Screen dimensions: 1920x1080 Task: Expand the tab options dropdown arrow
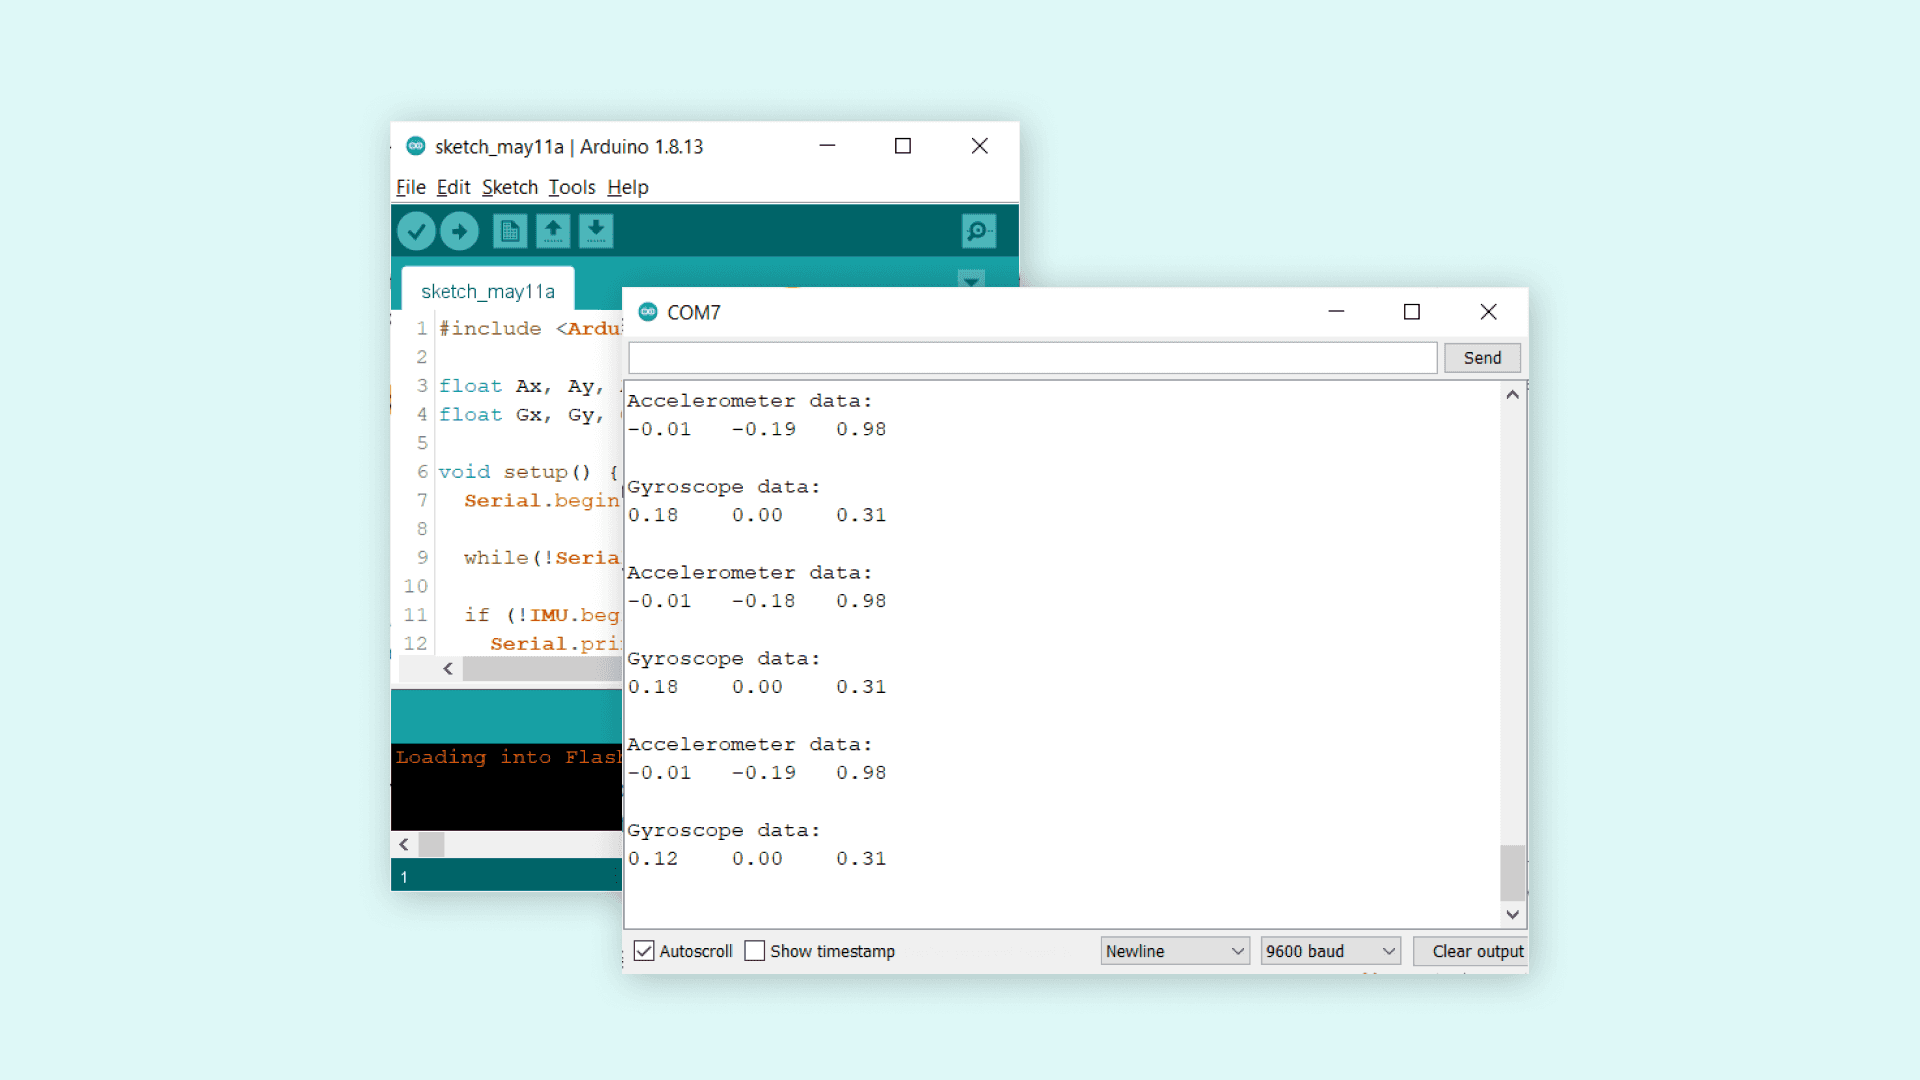point(971,280)
